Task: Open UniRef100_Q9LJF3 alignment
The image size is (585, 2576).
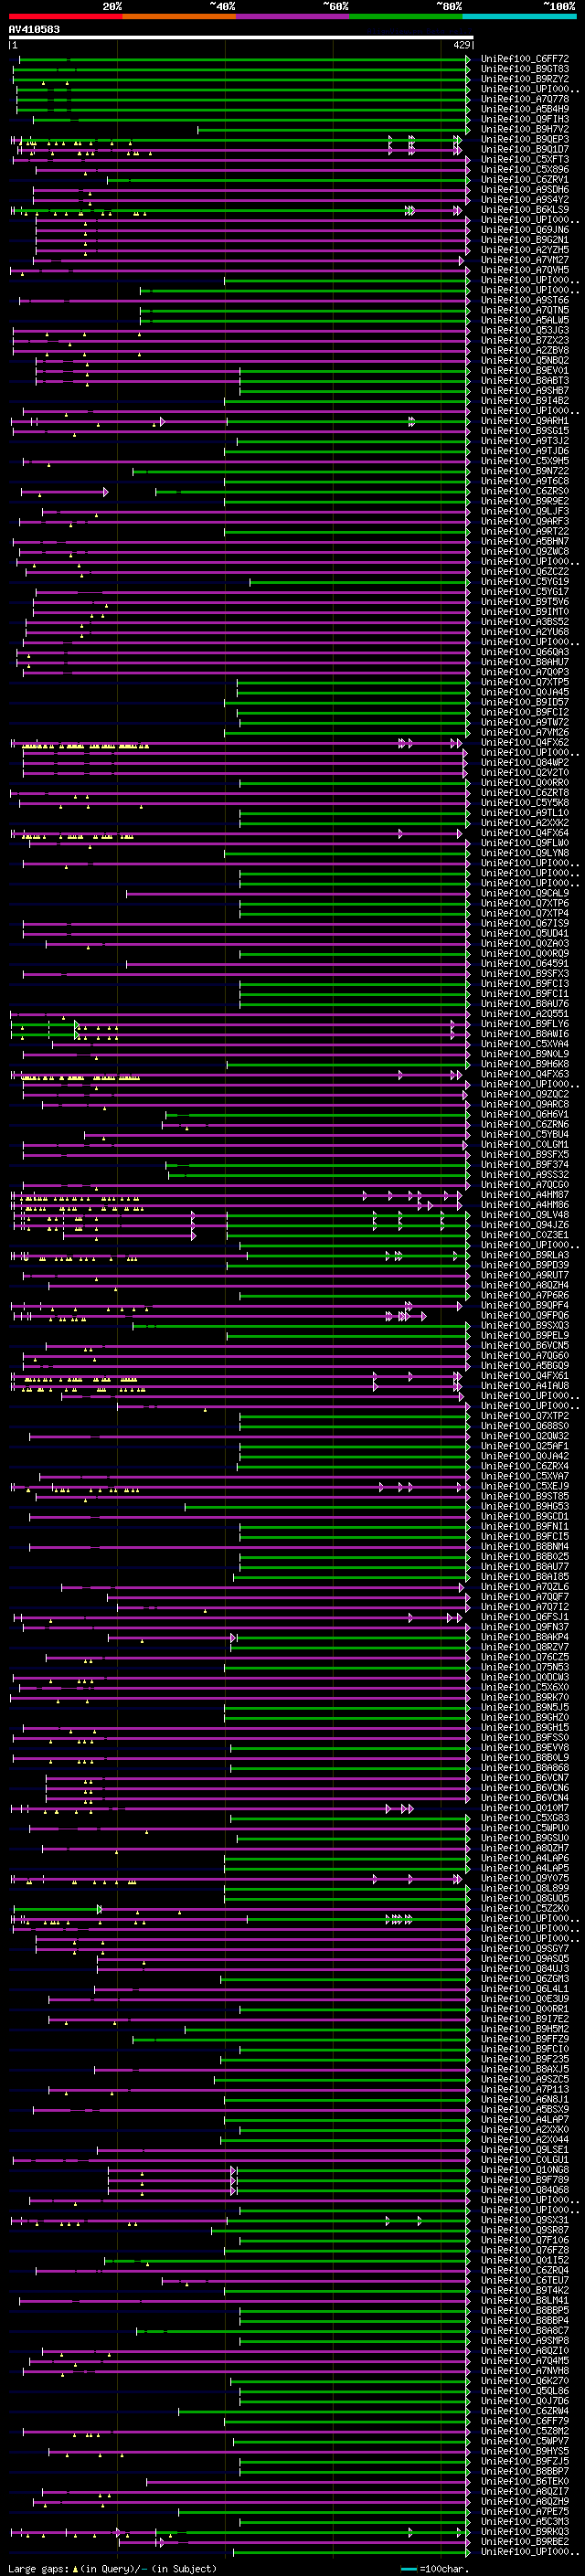Action: [524, 511]
